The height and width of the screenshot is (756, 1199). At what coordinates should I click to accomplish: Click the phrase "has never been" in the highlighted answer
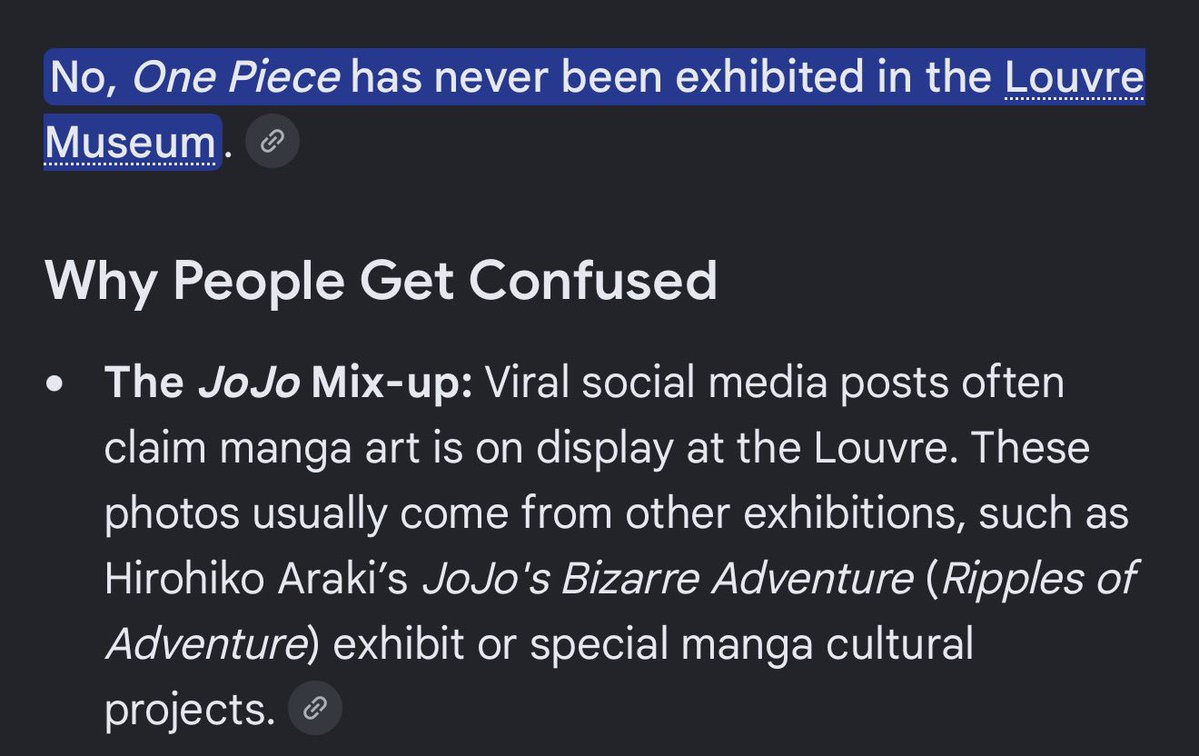click(x=507, y=77)
